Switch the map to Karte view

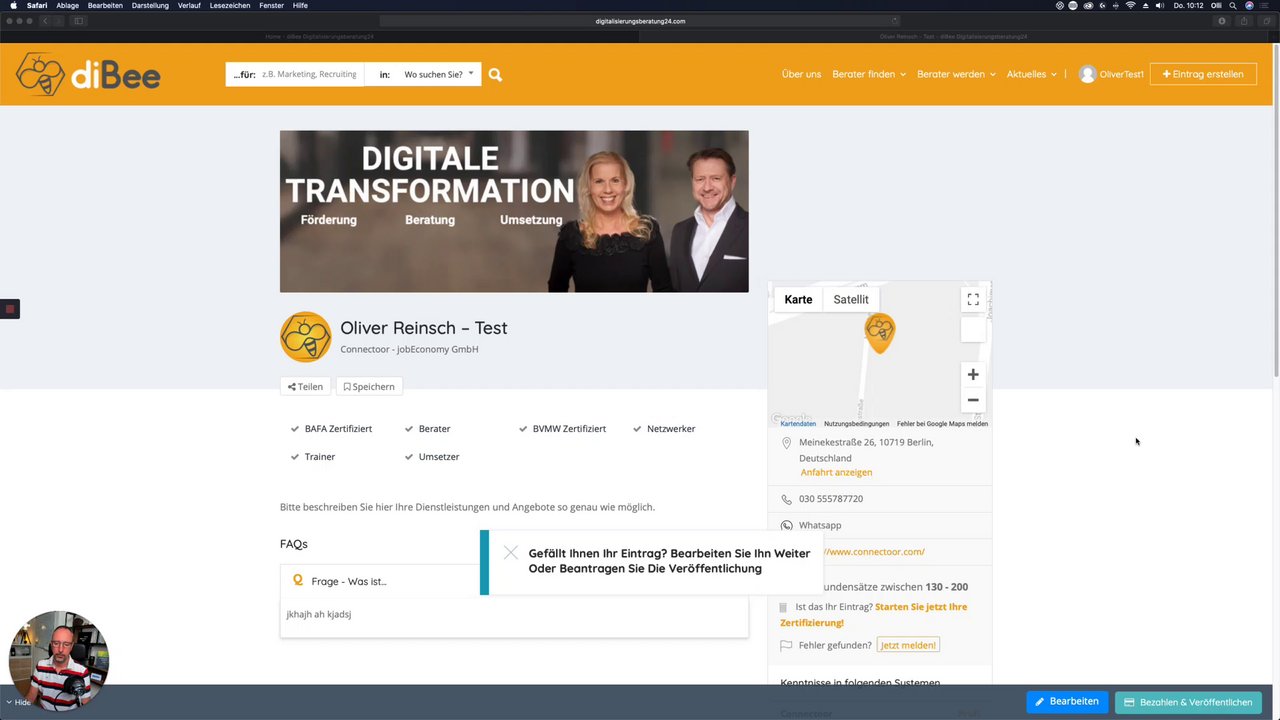point(798,299)
